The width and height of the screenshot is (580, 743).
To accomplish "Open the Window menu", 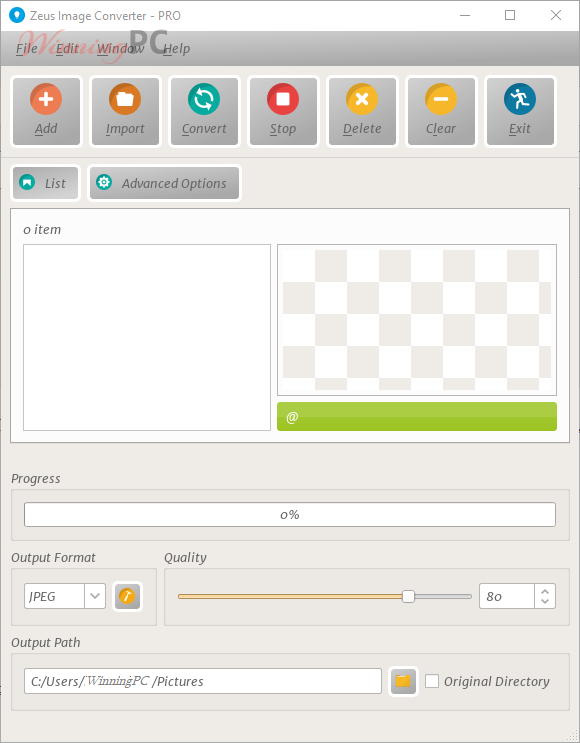I will (121, 48).
